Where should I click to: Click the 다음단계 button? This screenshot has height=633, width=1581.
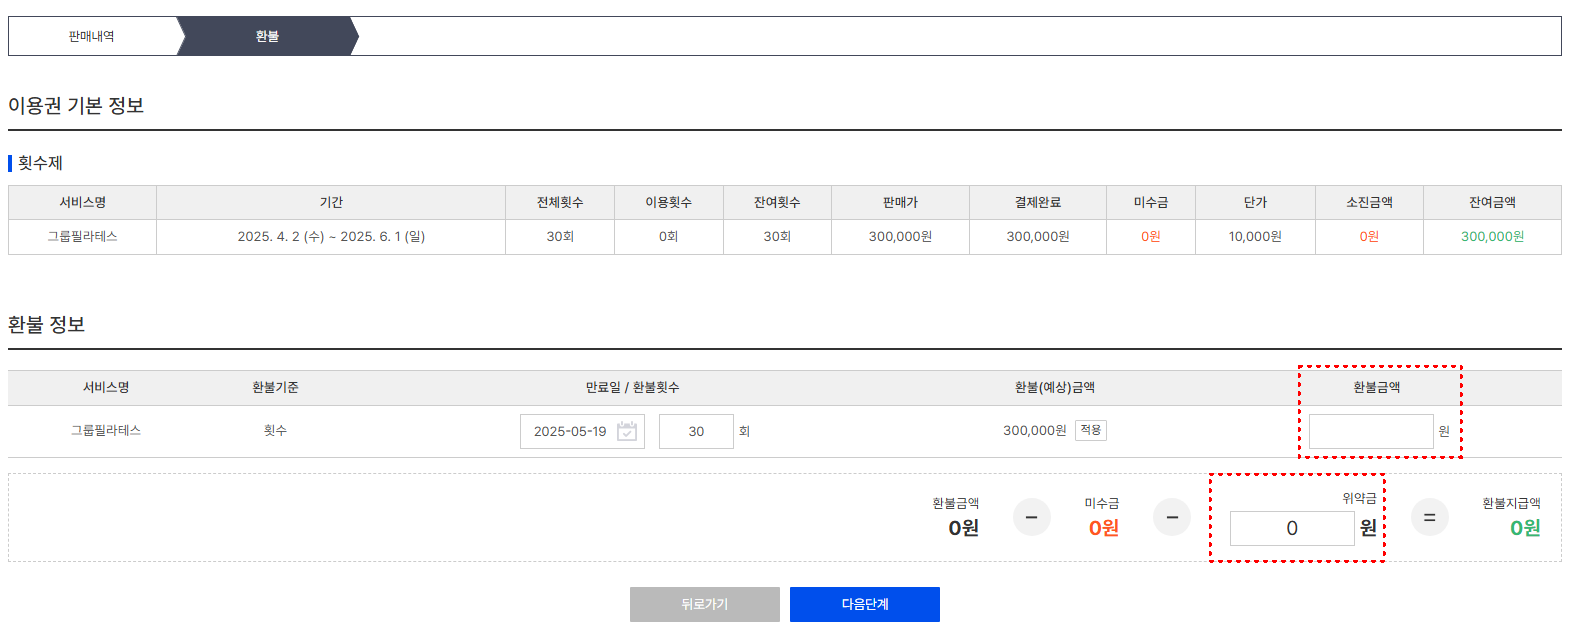[865, 604]
